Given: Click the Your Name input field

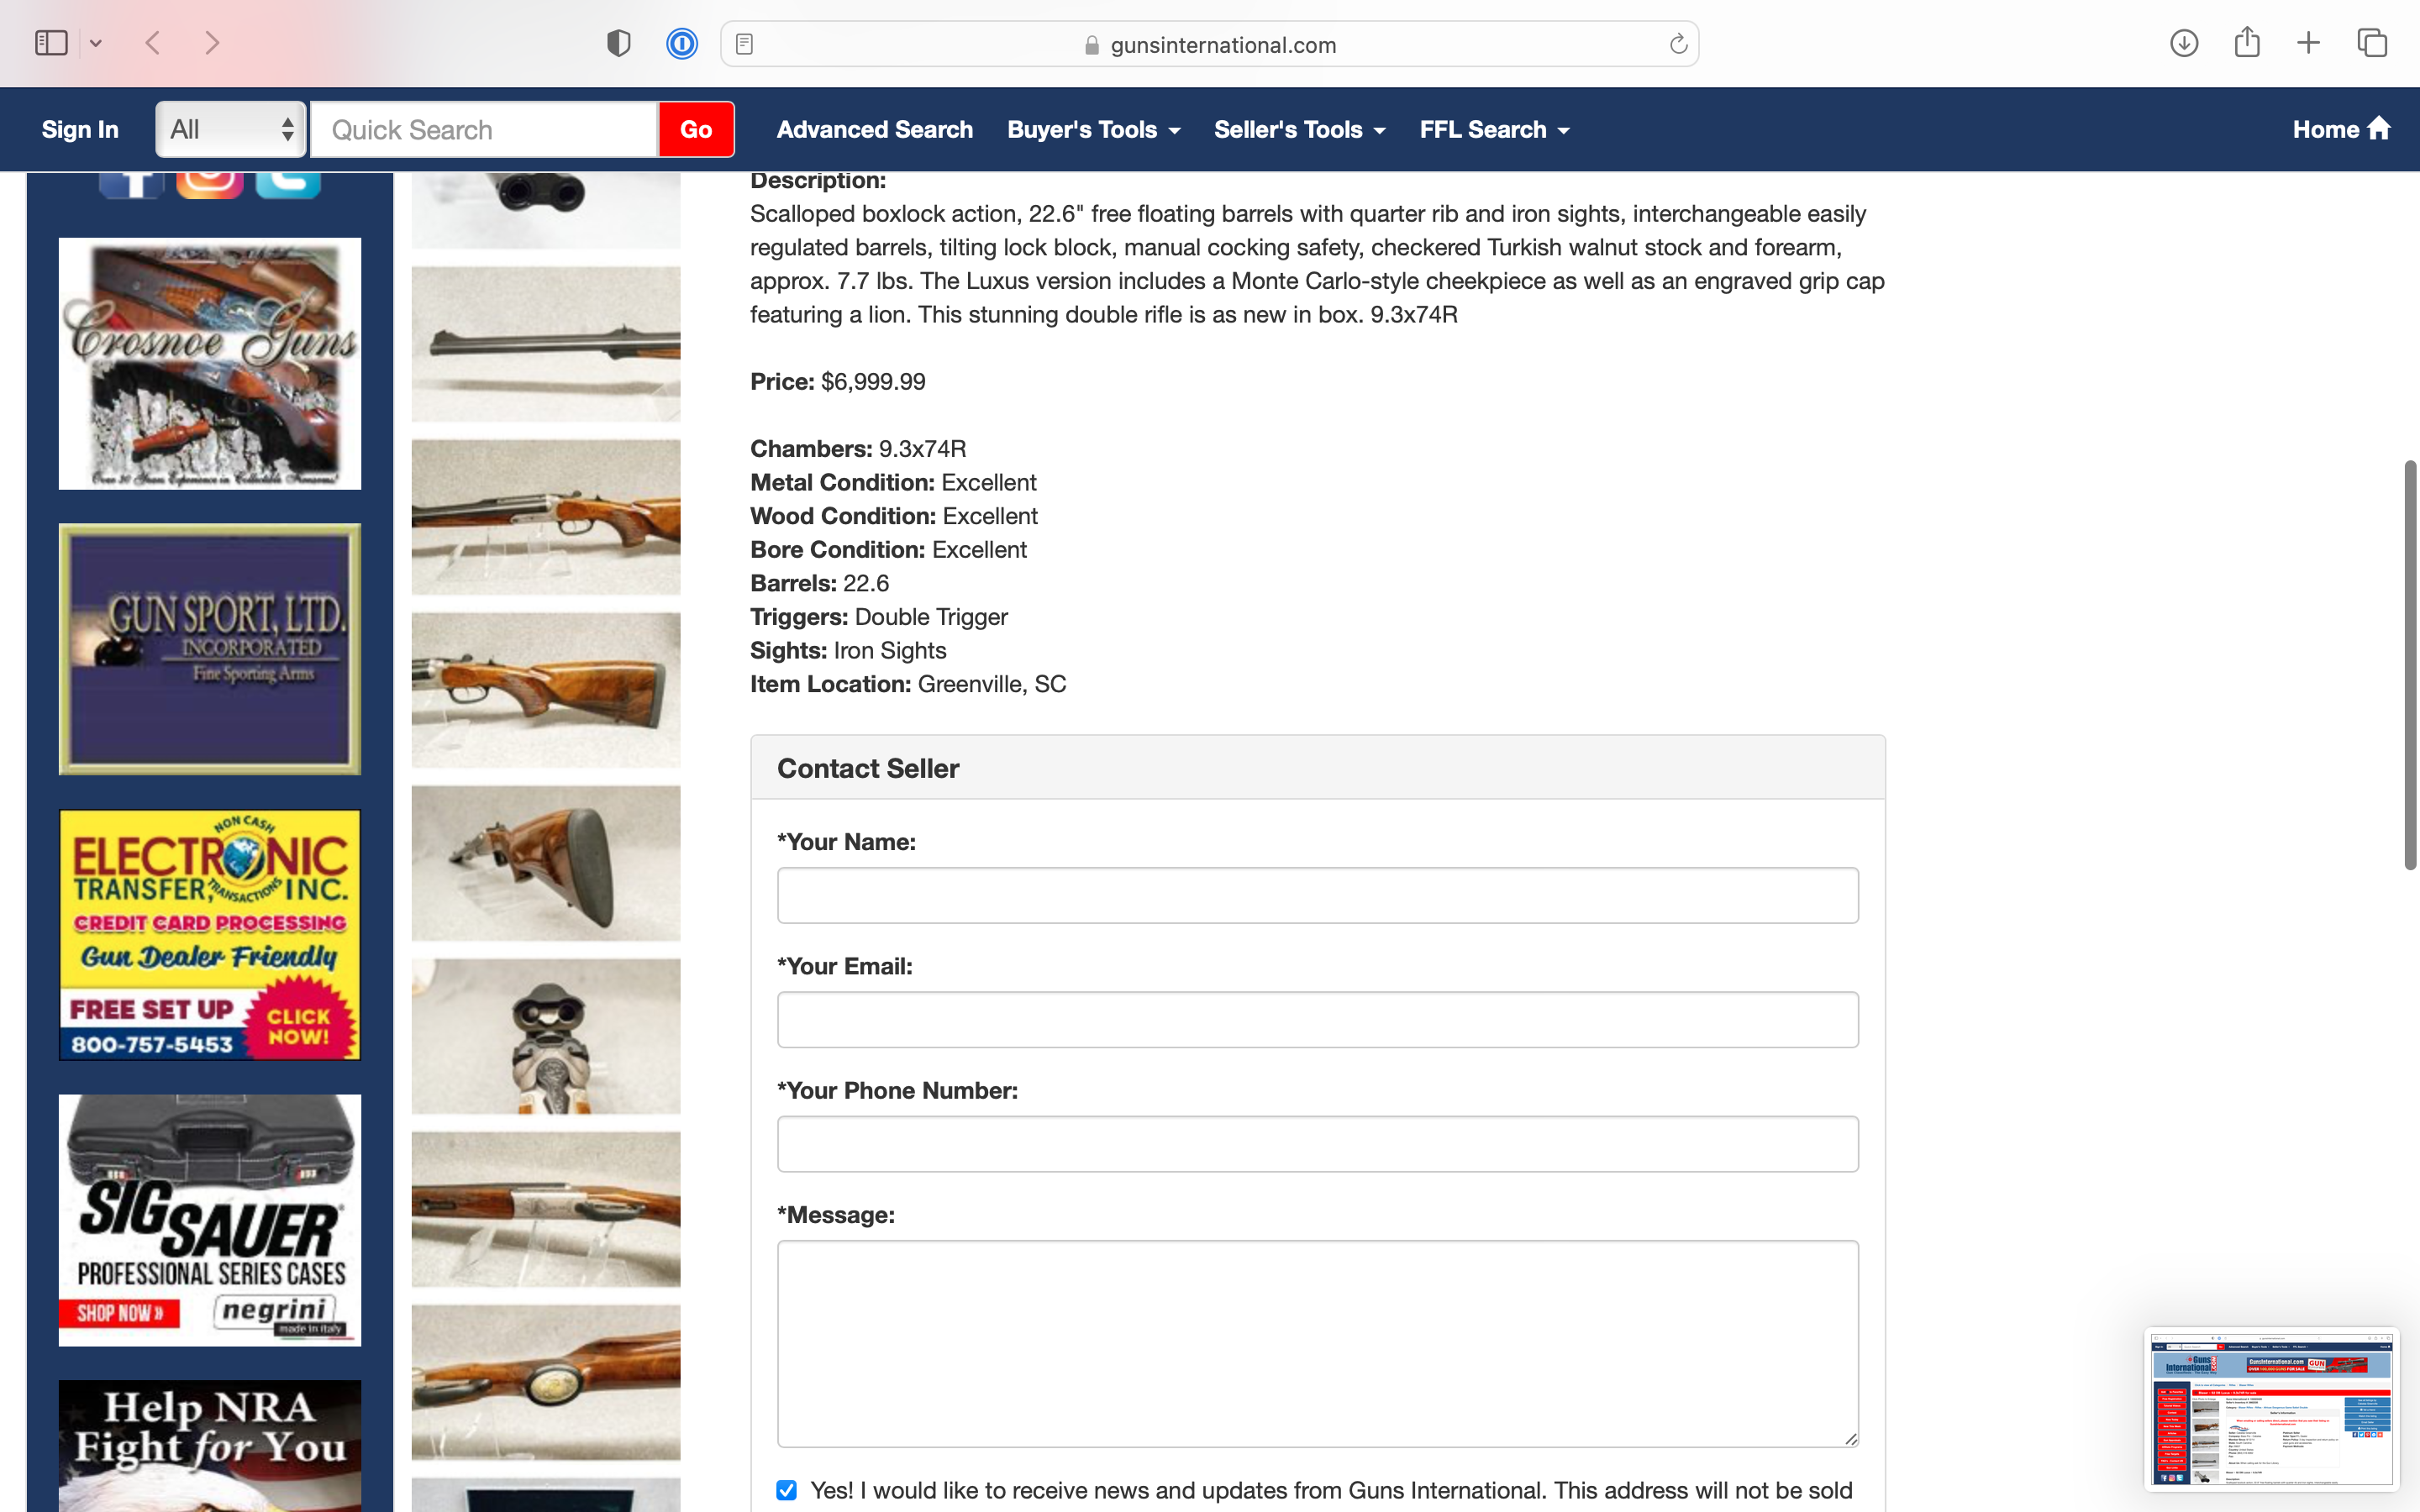Looking at the screenshot, I should pos(1317,895).
